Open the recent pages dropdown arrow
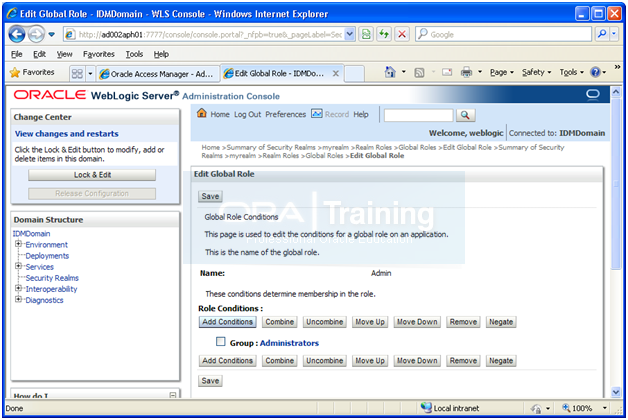Viewport: 628px width, 420px height. (x=52, y=34)
